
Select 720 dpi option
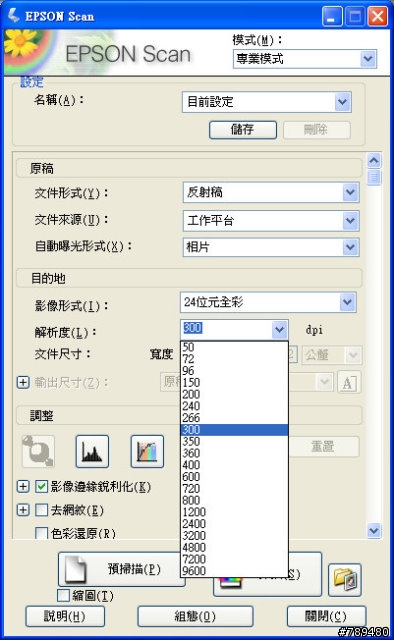click(234, 489)
